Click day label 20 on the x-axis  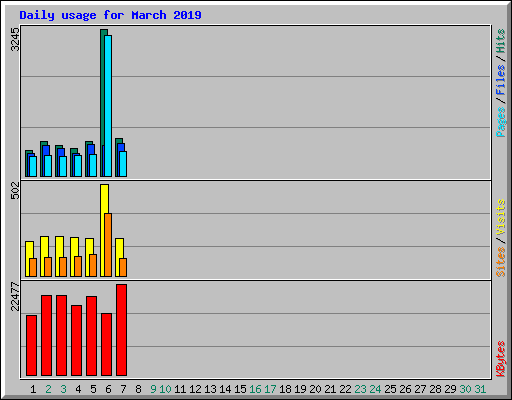[315, 389]
